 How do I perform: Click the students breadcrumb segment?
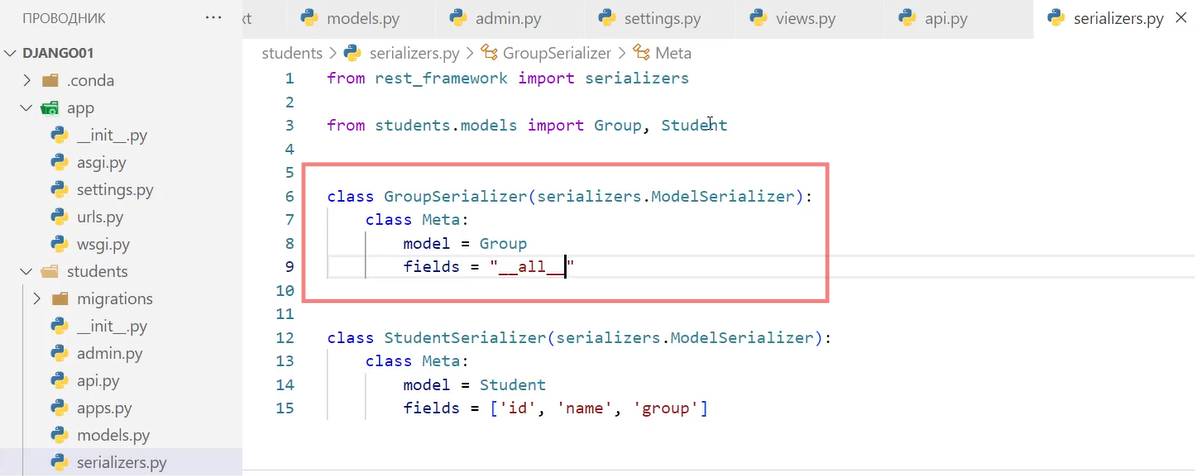pos(291,53)
